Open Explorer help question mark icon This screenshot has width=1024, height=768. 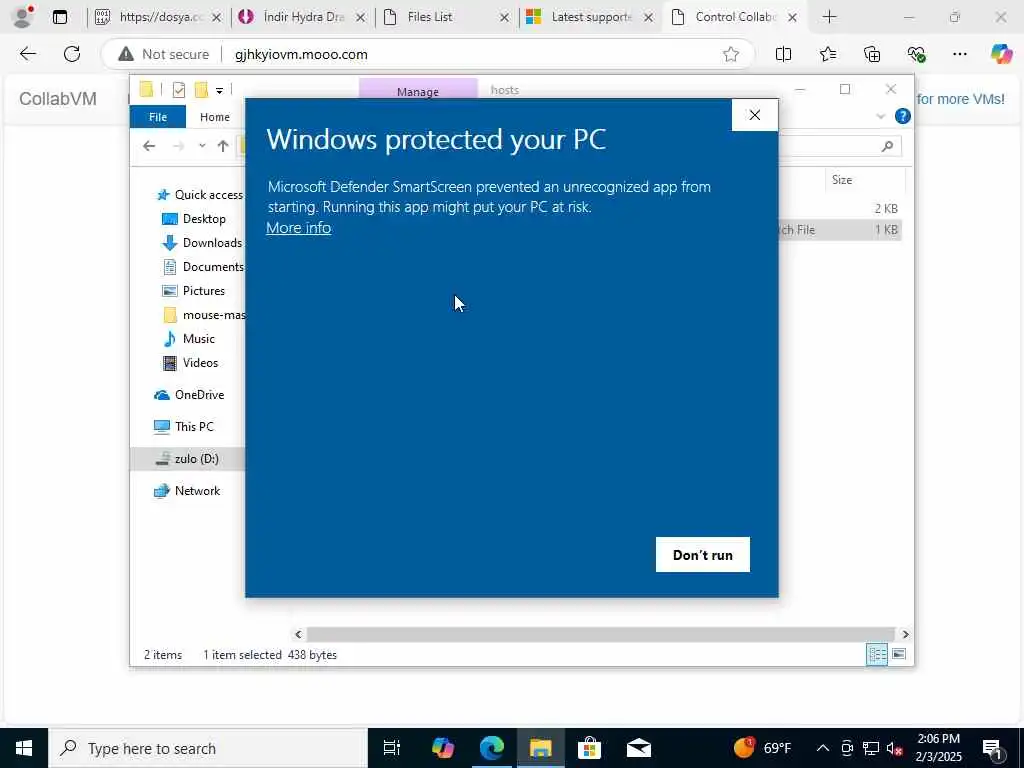click(903, 116)
